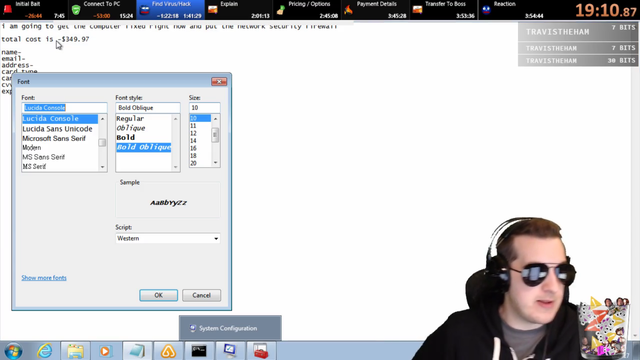Click the font list scrollbar thumb
The width and height of the screenshot is (640, 360).
(102, 142)
